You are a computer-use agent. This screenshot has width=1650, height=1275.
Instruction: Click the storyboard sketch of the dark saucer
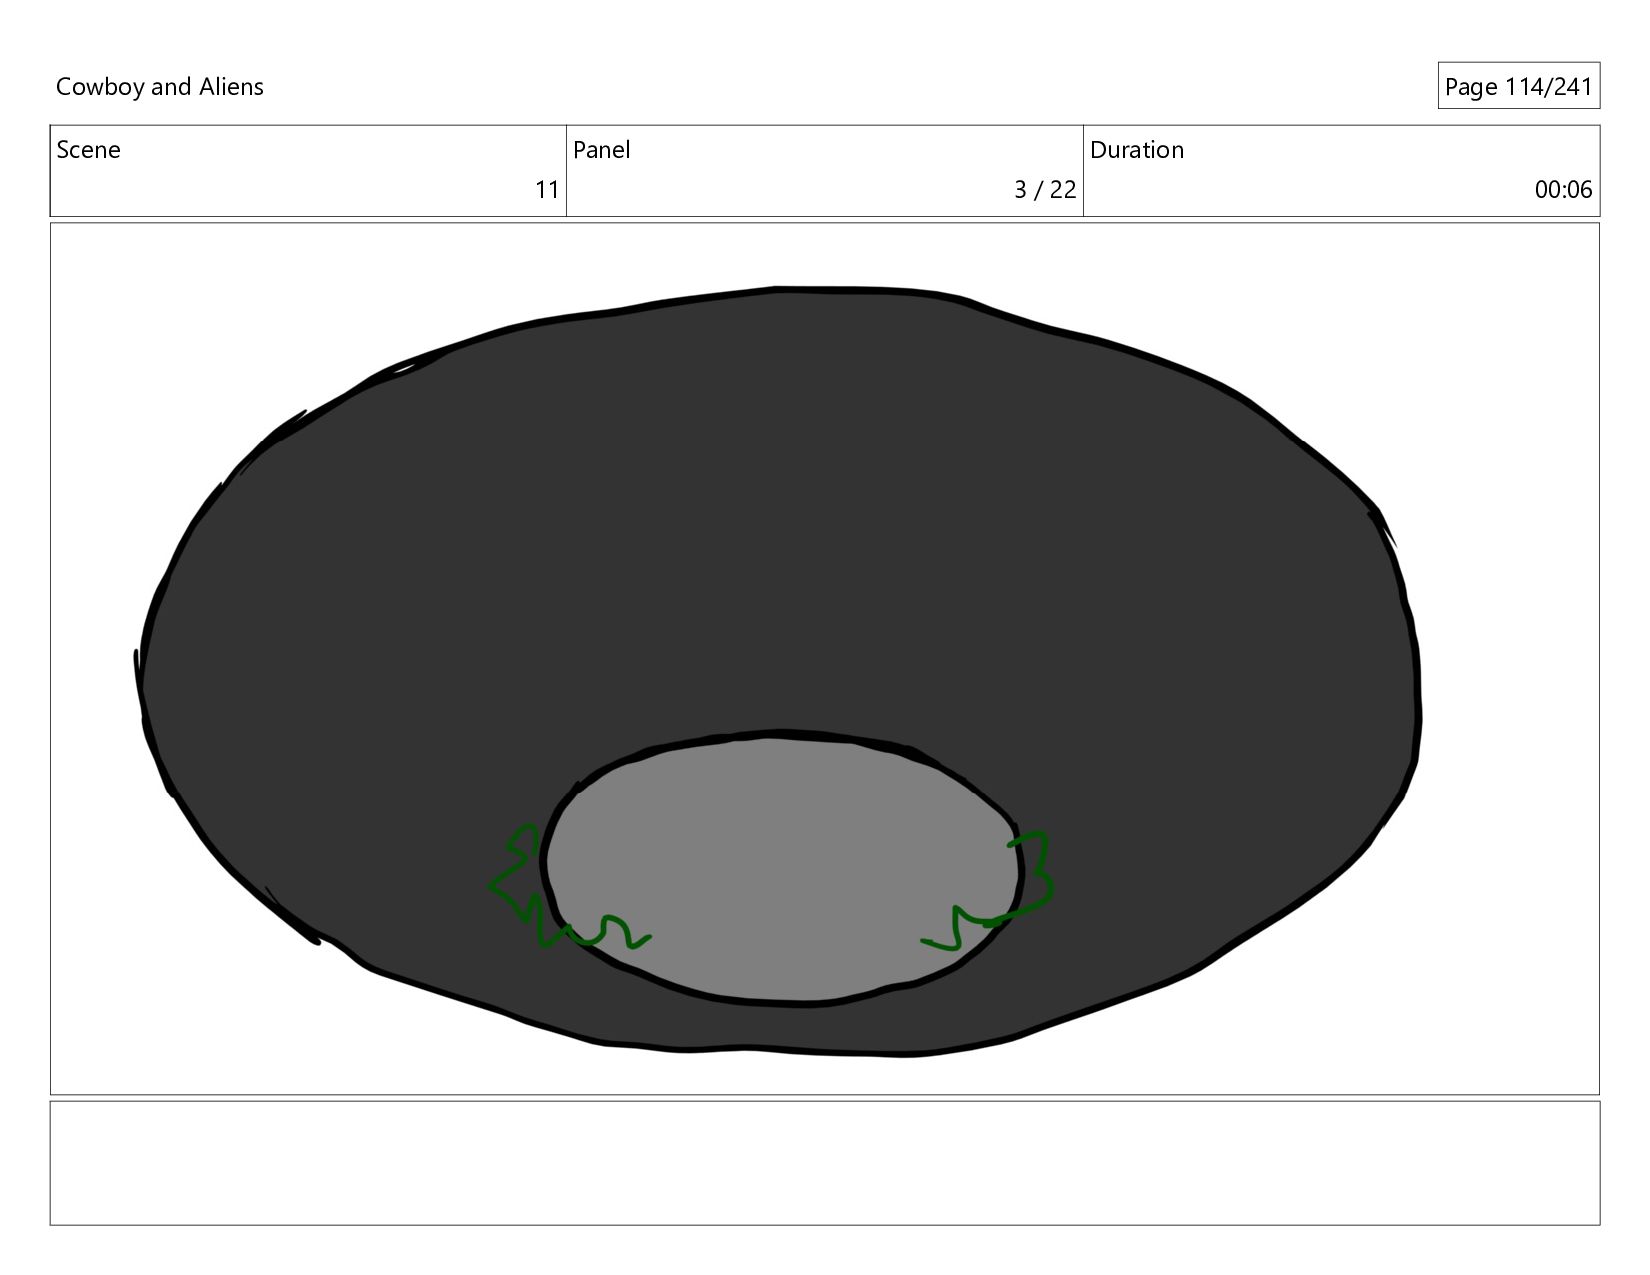779,672
